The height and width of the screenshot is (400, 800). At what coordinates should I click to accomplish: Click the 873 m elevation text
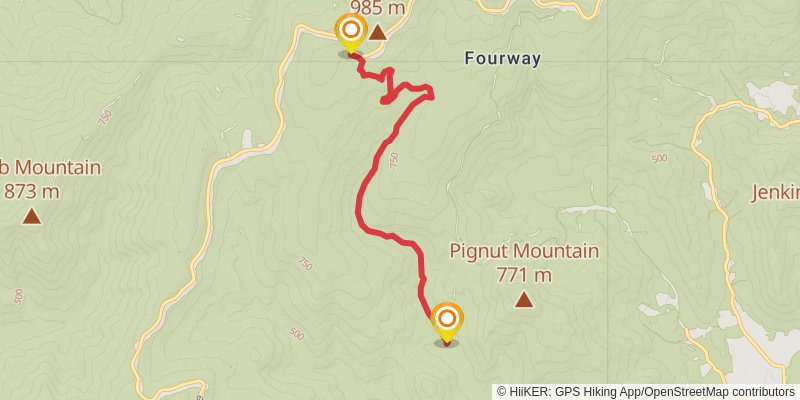[x=32, y=192]
